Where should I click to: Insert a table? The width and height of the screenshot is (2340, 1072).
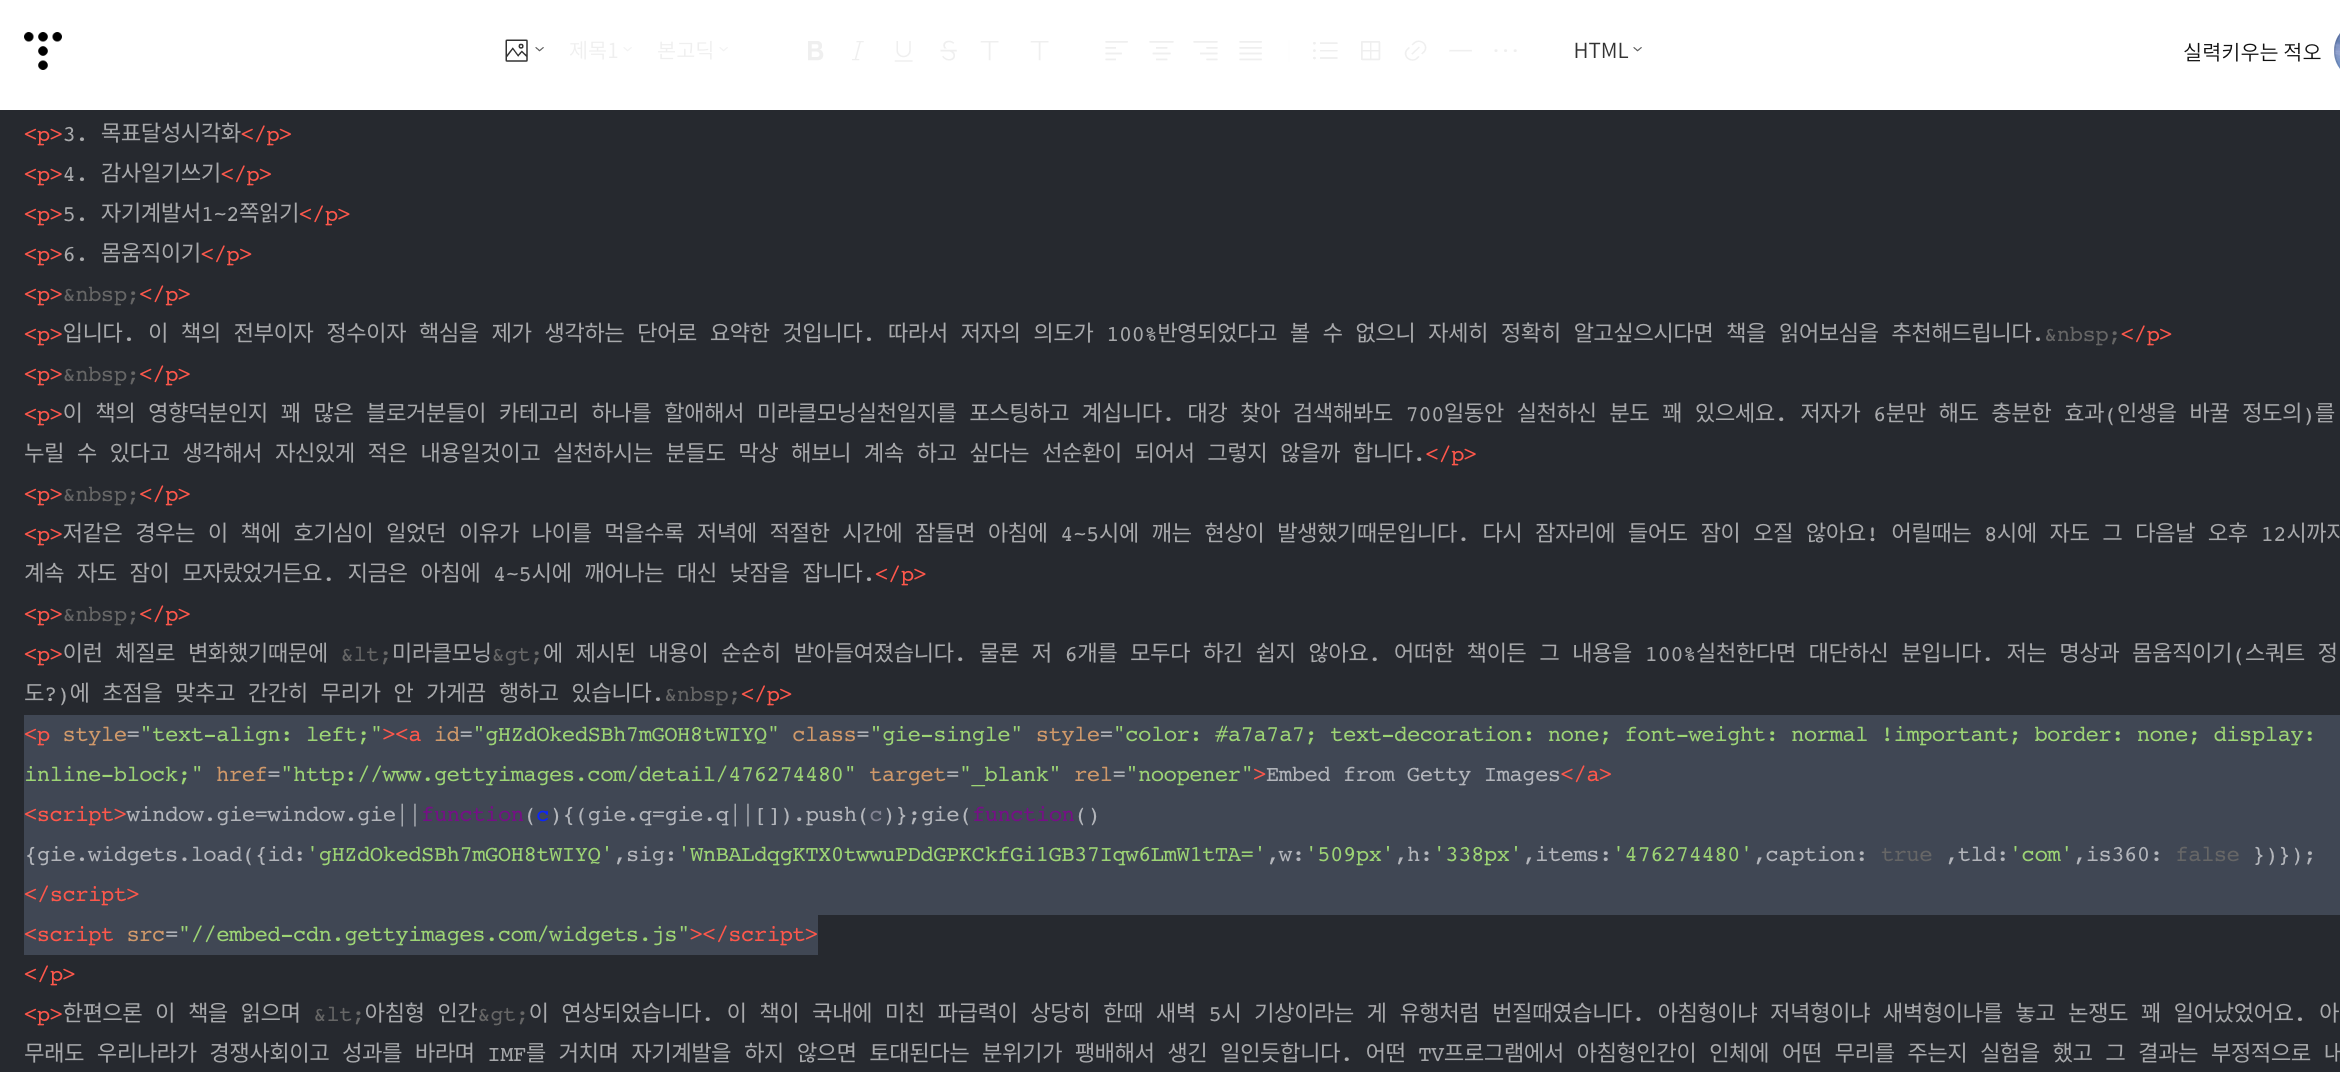[x=1370, y=51]
